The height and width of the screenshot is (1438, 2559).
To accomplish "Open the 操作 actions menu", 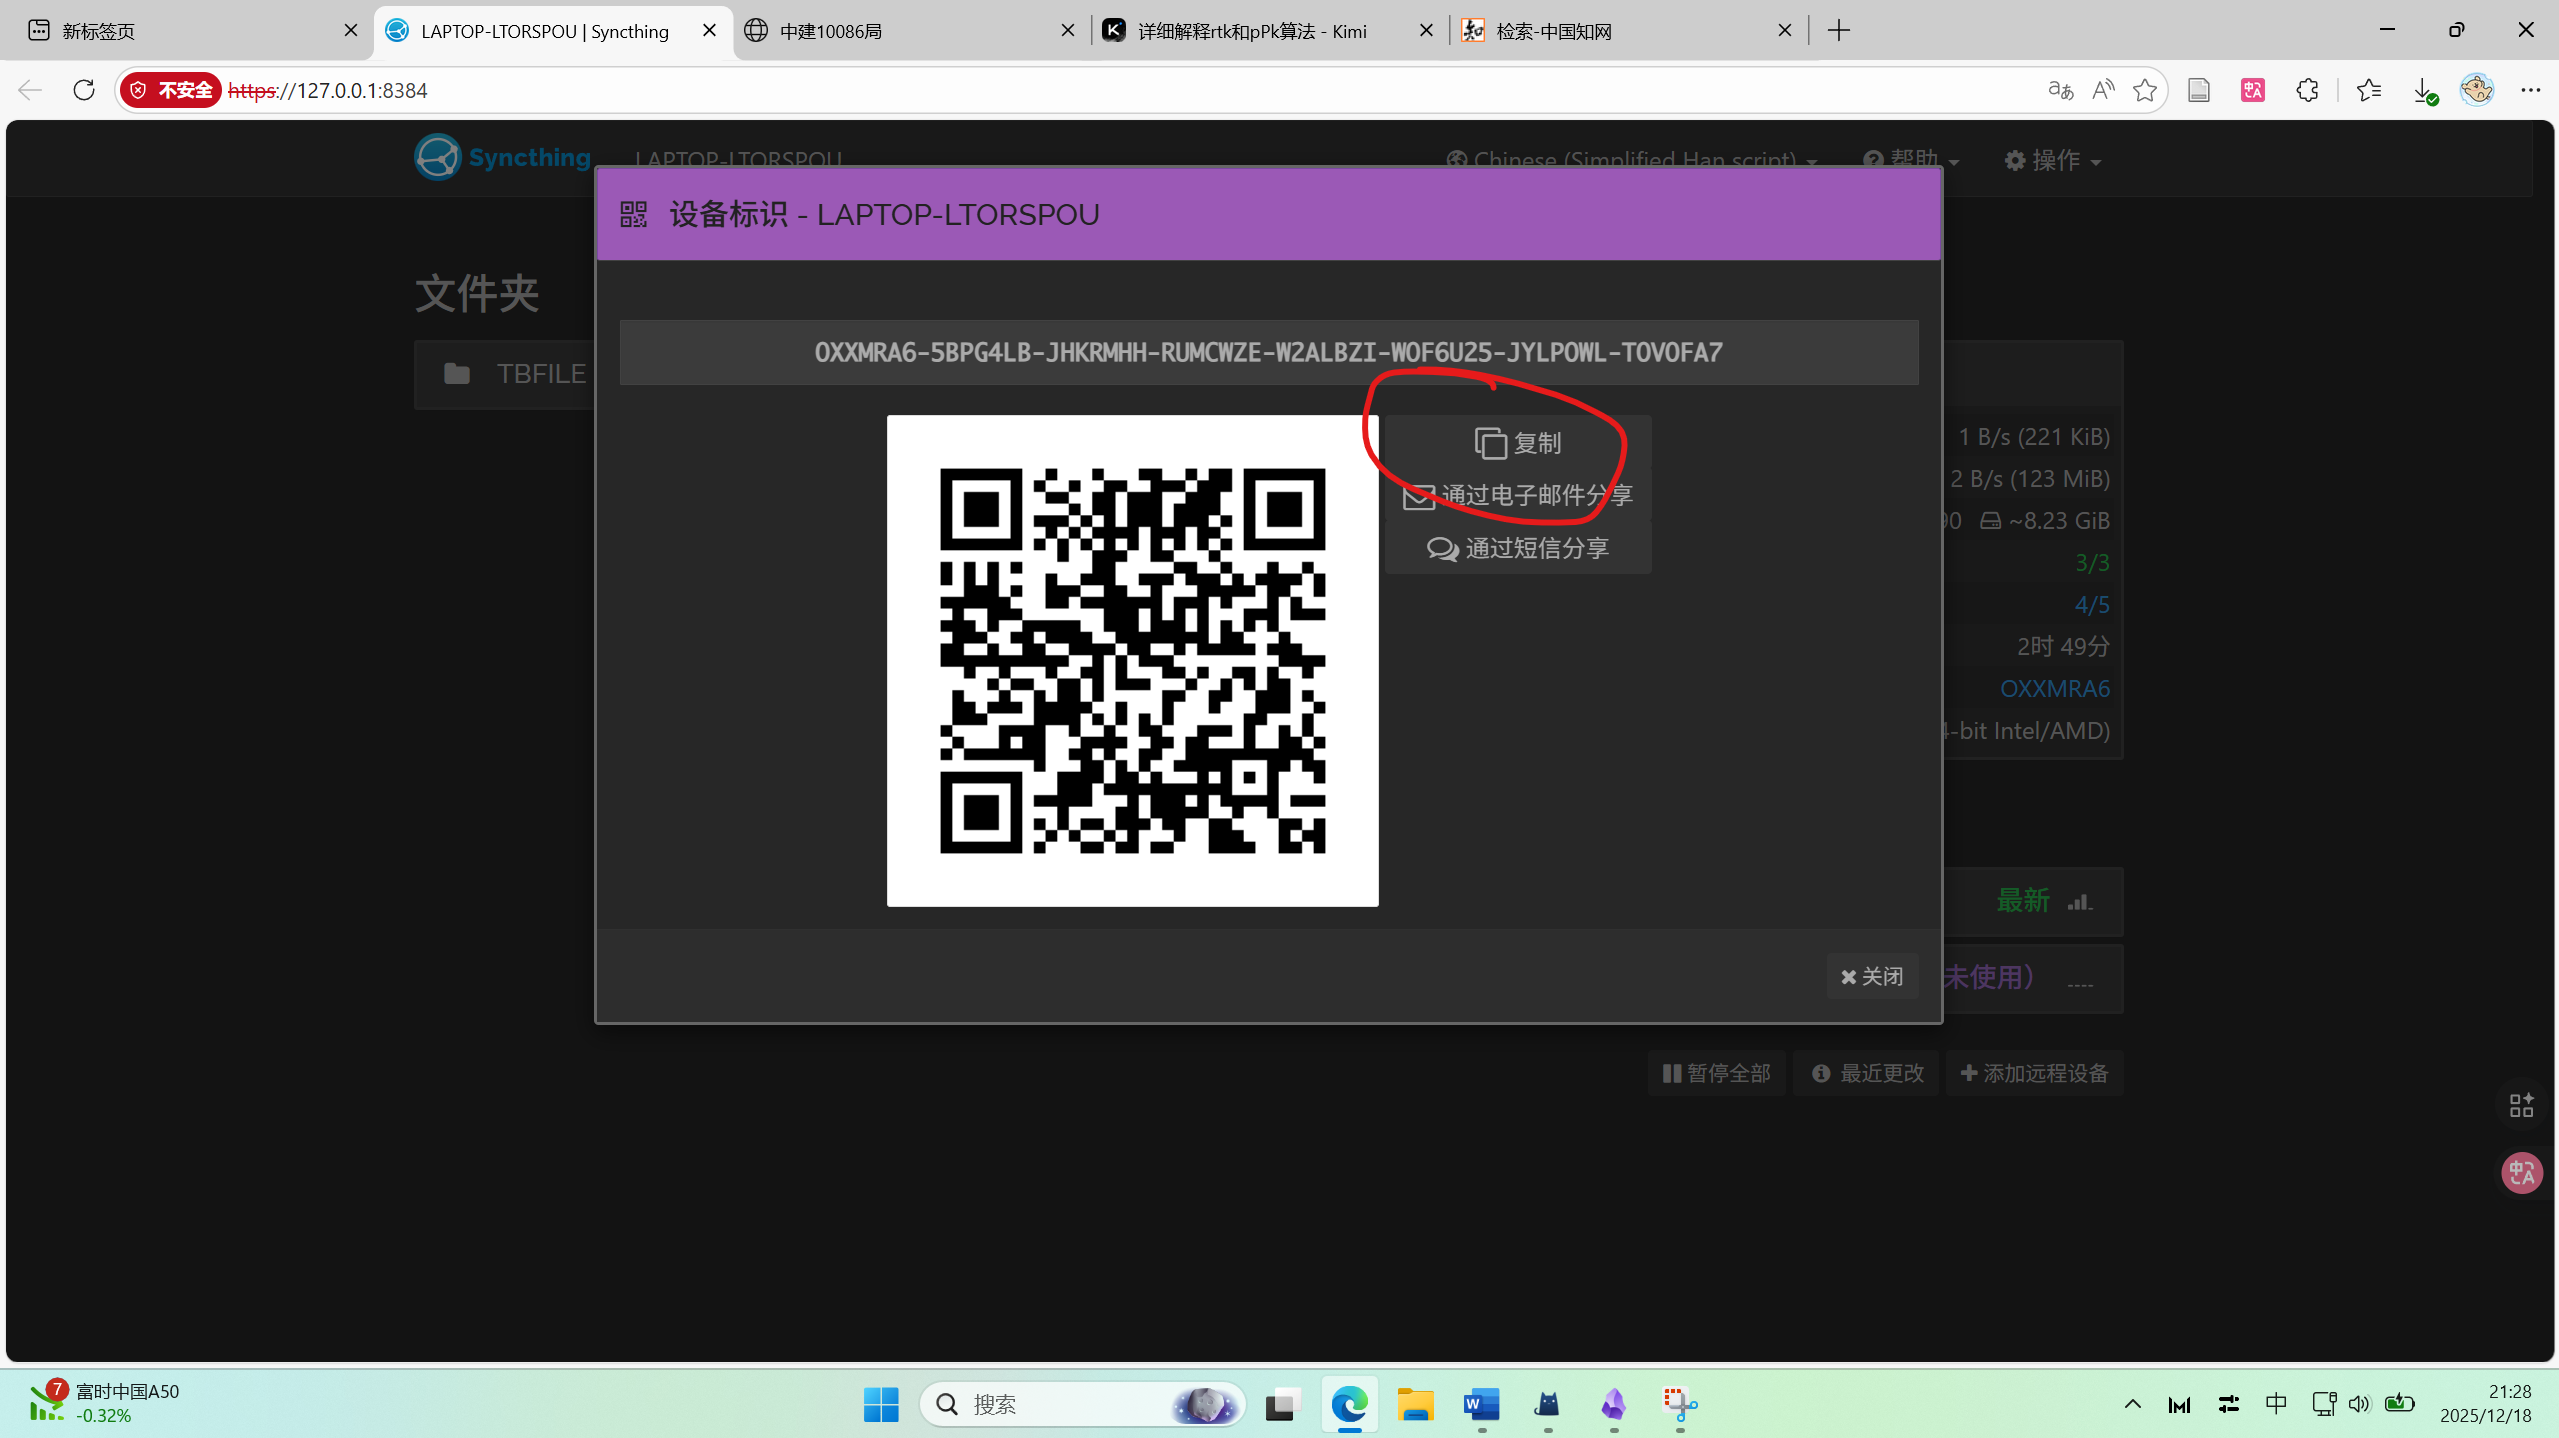I will 2052,160.
